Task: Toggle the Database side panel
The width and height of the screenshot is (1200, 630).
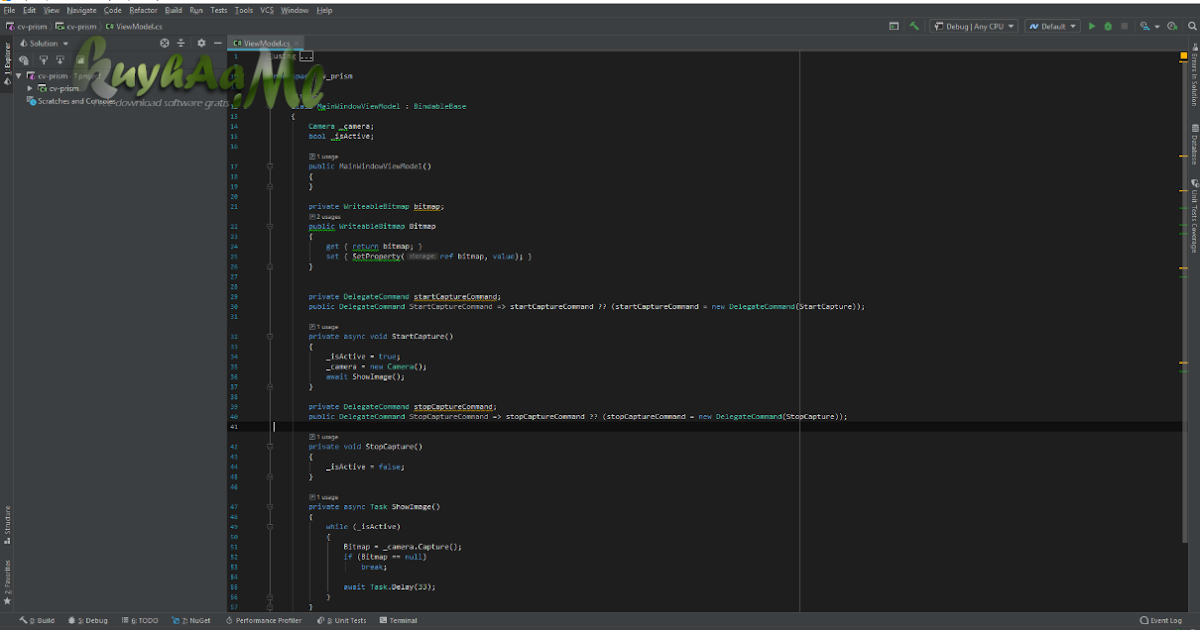Action: coord(1193,144)
